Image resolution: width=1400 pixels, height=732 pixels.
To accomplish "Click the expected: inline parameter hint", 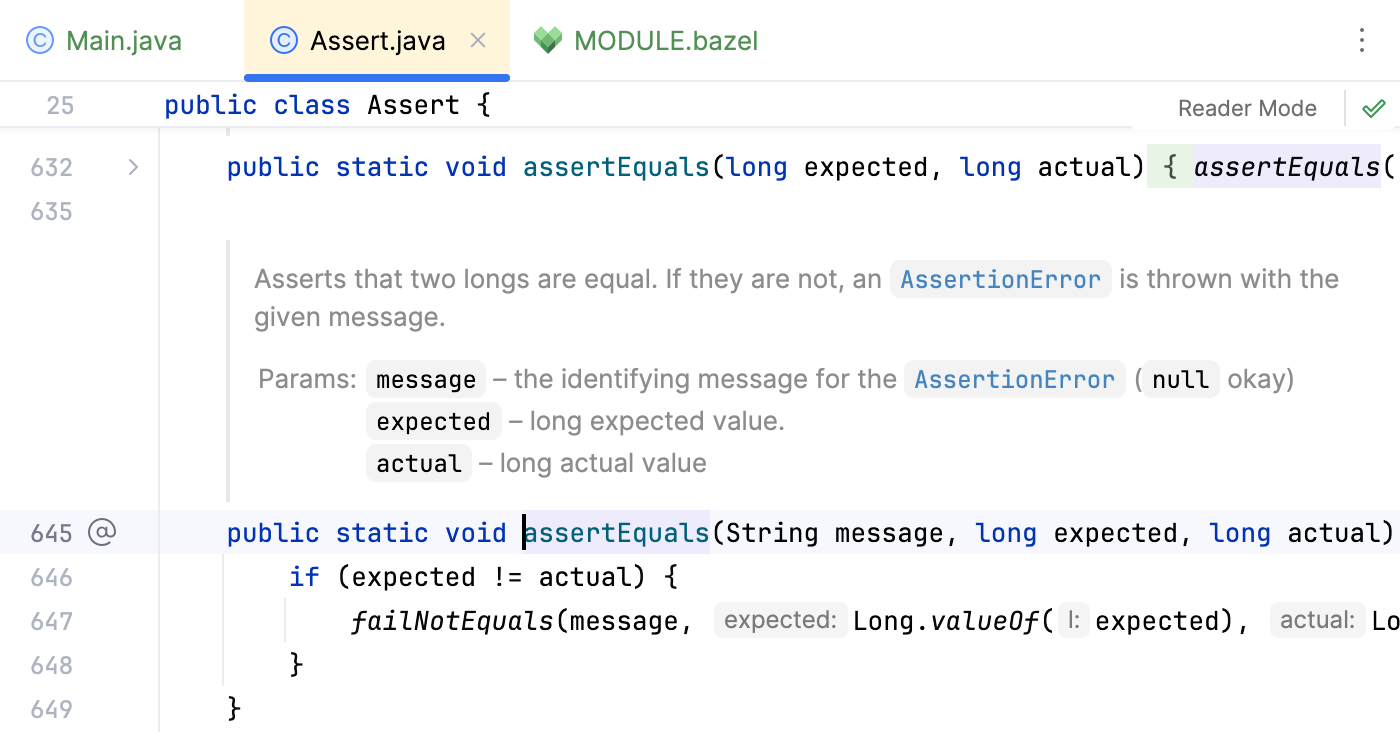I will 780,619.
